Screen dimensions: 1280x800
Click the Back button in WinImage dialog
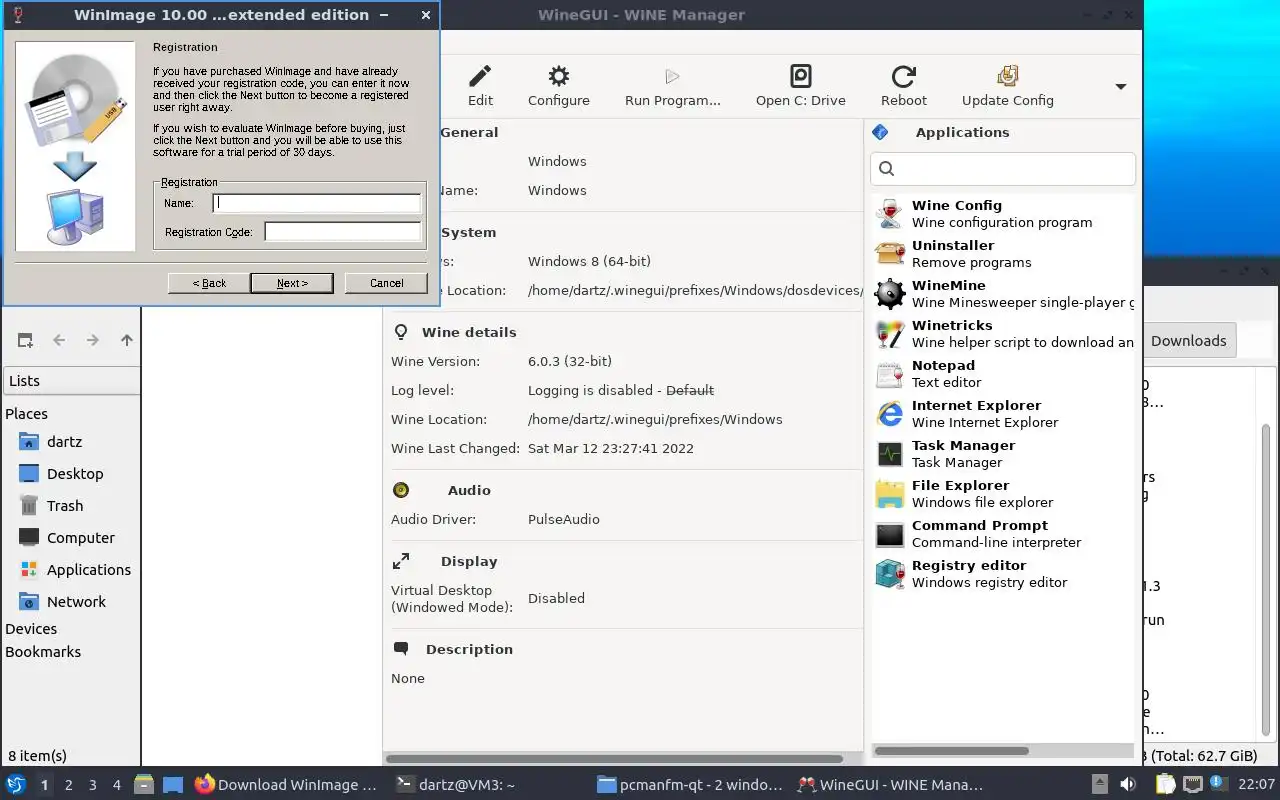pos(209,283)
